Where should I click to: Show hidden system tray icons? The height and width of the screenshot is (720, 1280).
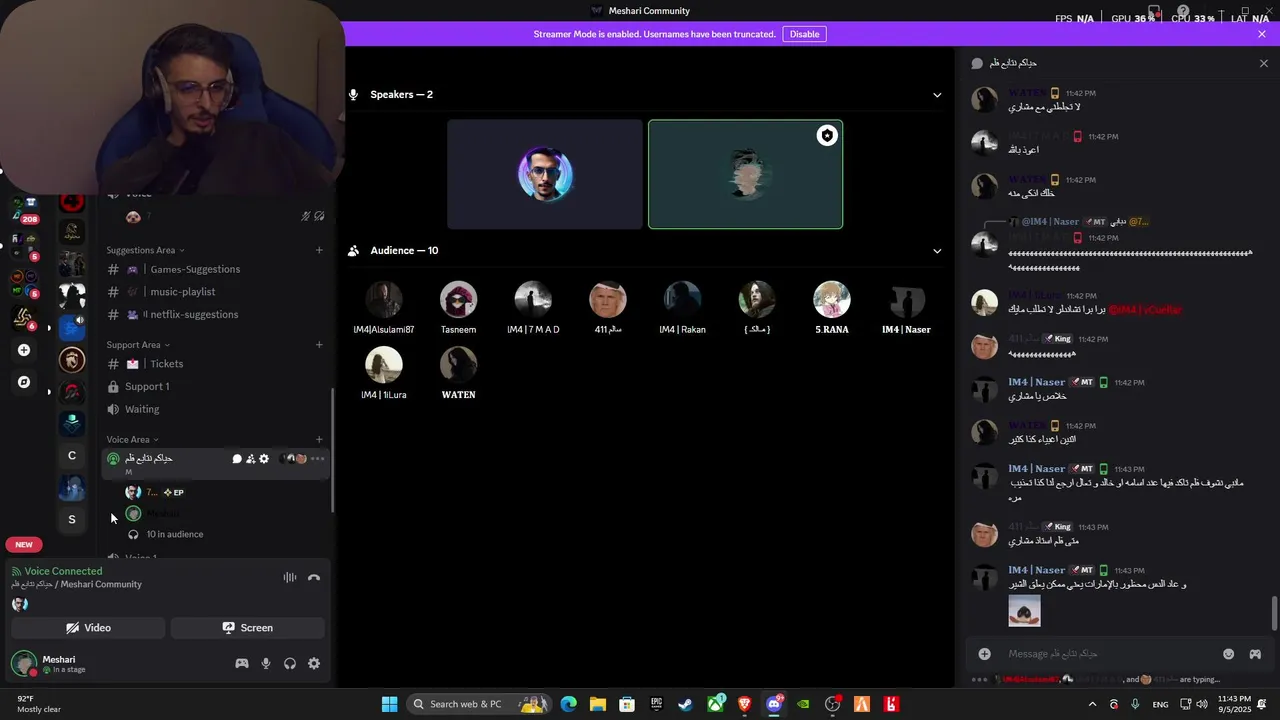tap(1092, 704)
